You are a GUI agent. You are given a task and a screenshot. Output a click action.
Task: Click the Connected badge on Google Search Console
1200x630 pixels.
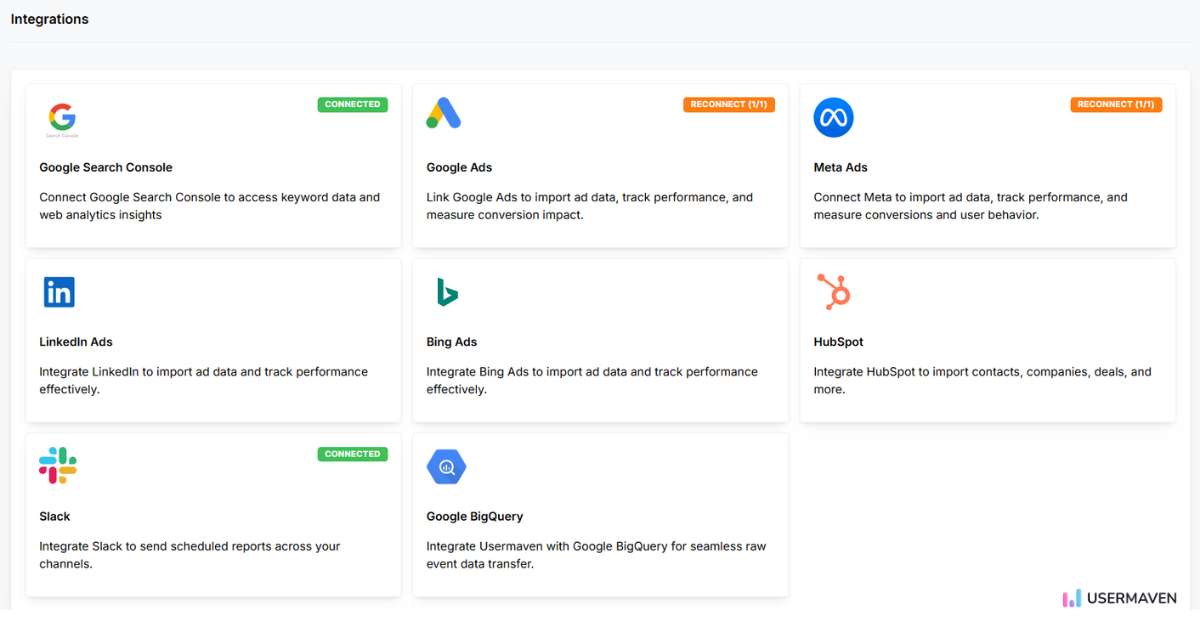352,104
